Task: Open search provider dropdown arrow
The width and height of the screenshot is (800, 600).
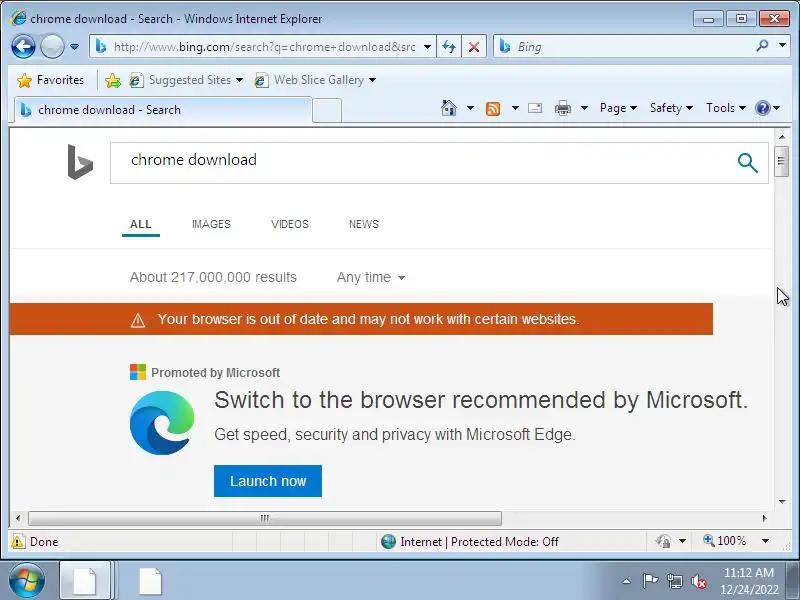Action: (x=783, y=45)
